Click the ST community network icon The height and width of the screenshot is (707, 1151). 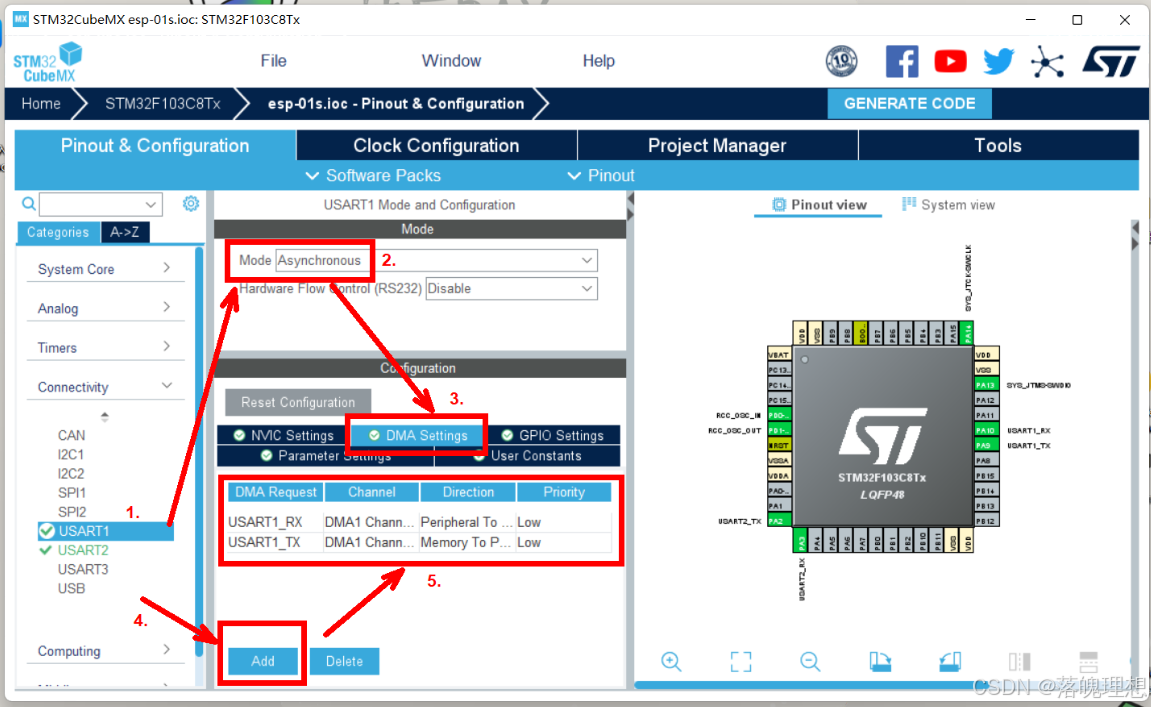[x=1047, y=62]
